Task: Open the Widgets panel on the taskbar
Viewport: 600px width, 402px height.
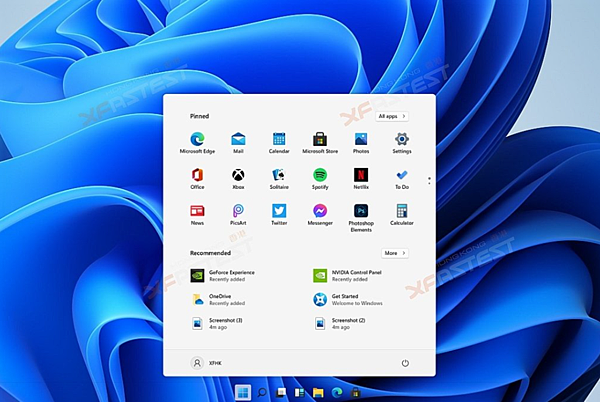Action: coord(299,392)
